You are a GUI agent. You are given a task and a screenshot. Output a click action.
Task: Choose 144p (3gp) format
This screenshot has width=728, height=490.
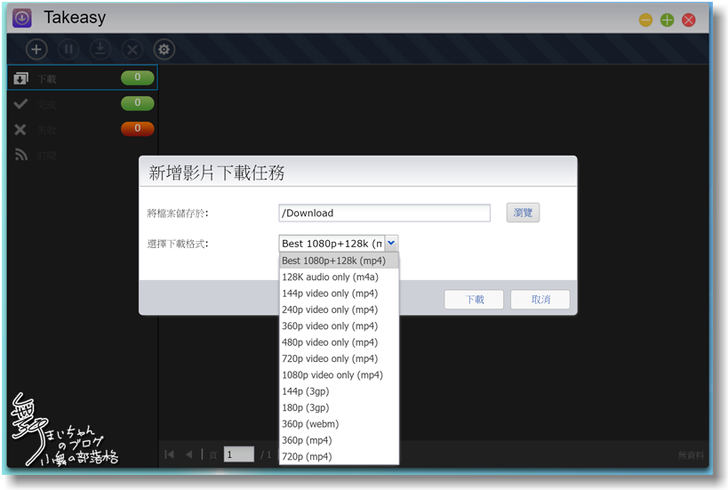(x=339, y=392)
